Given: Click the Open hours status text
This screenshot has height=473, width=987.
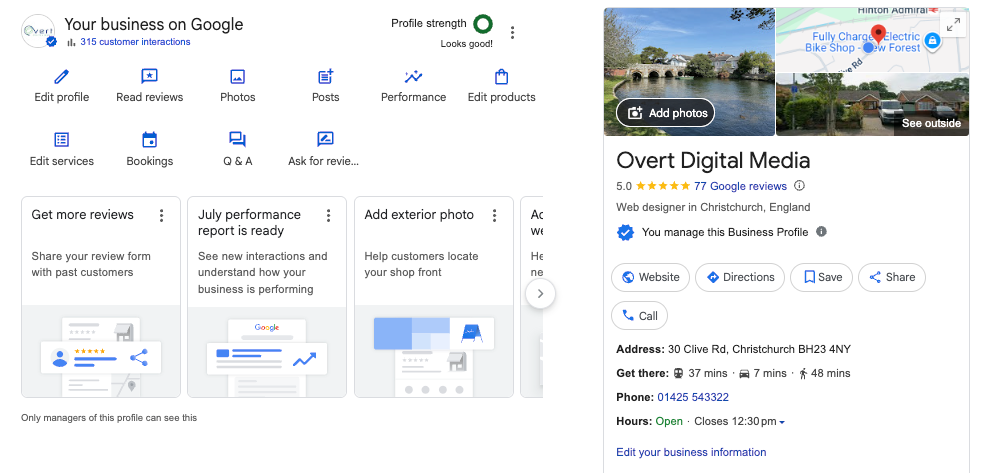Looking at the screenshot, I should point(669,421).
